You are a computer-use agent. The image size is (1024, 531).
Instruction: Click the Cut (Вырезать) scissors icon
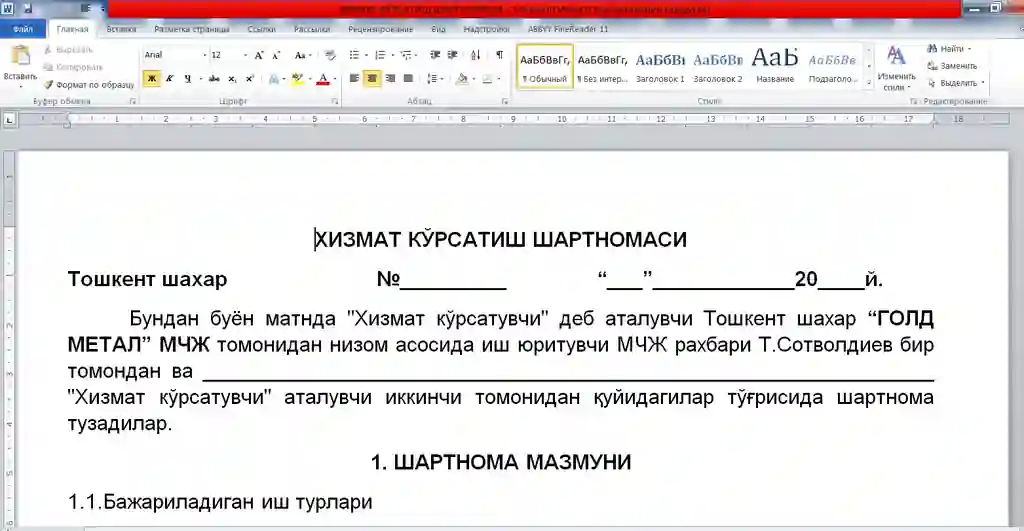point(48,50)
